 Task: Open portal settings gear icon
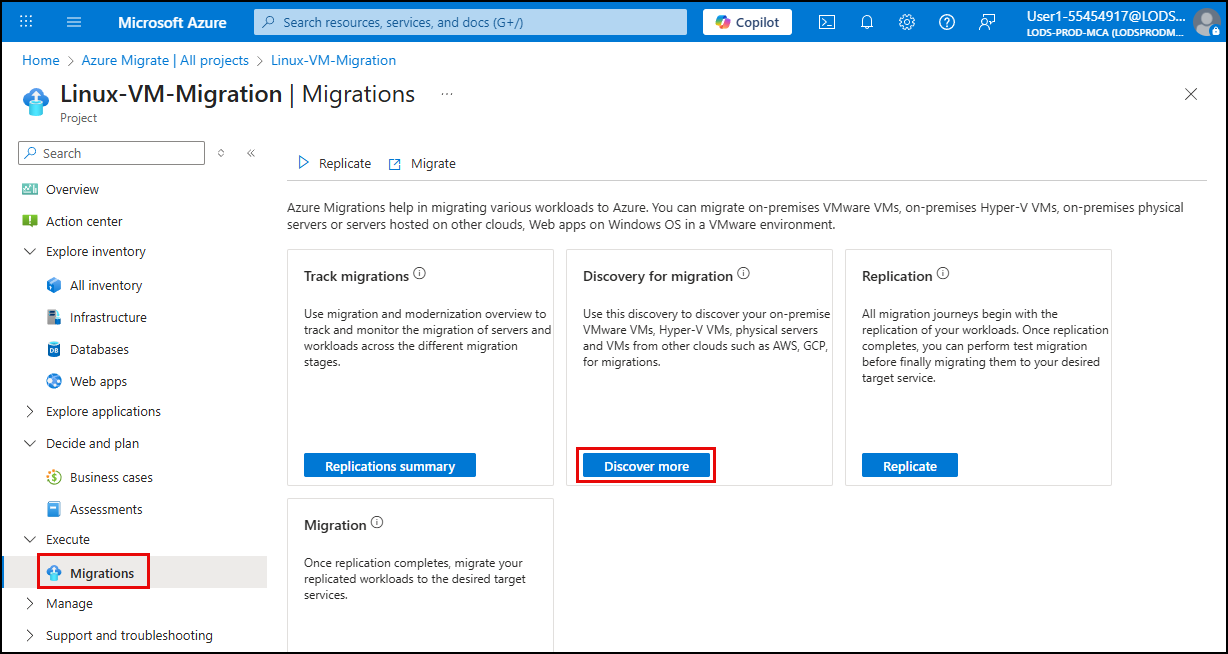[x=907, y=22]
